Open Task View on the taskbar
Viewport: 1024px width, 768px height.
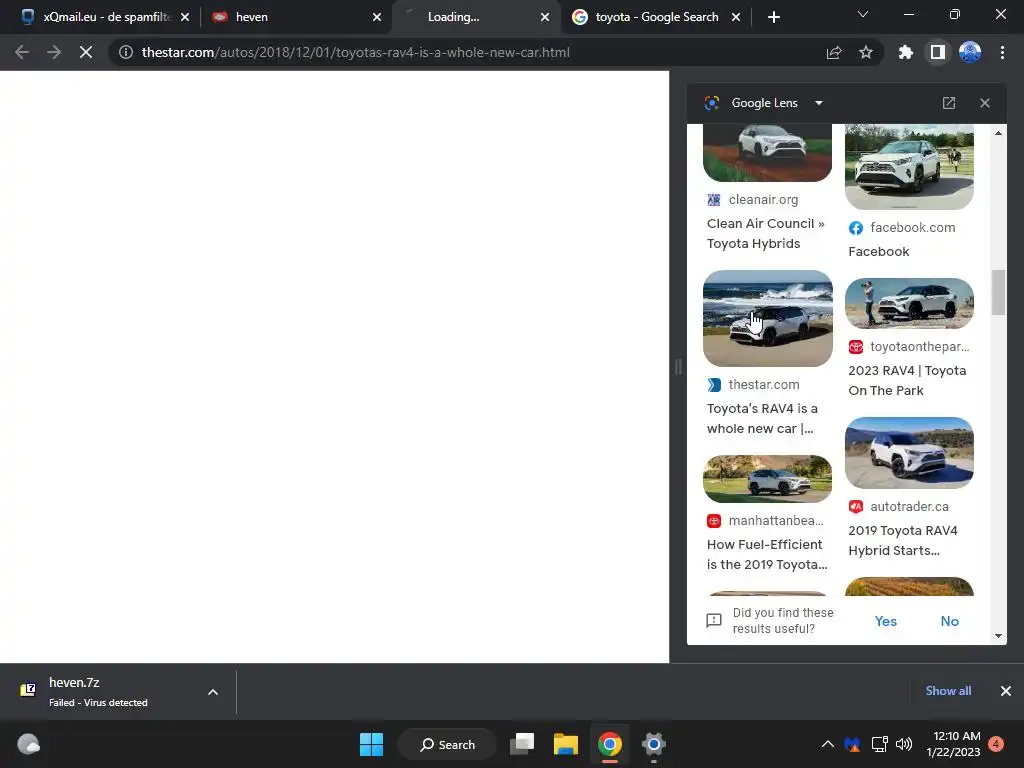(x=522, y=744)
